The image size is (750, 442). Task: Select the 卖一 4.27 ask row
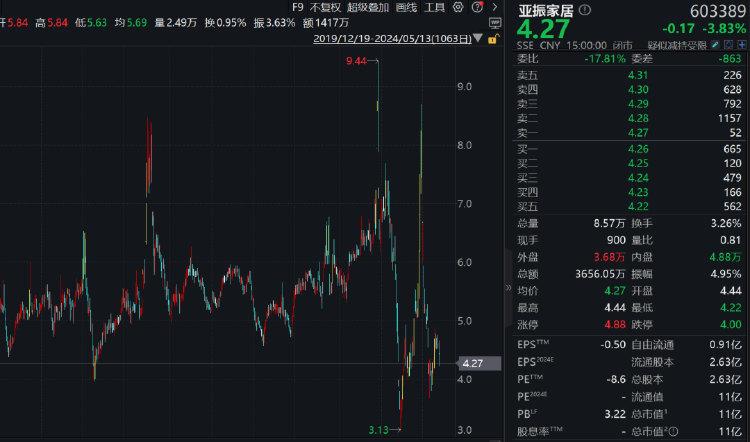629,133
